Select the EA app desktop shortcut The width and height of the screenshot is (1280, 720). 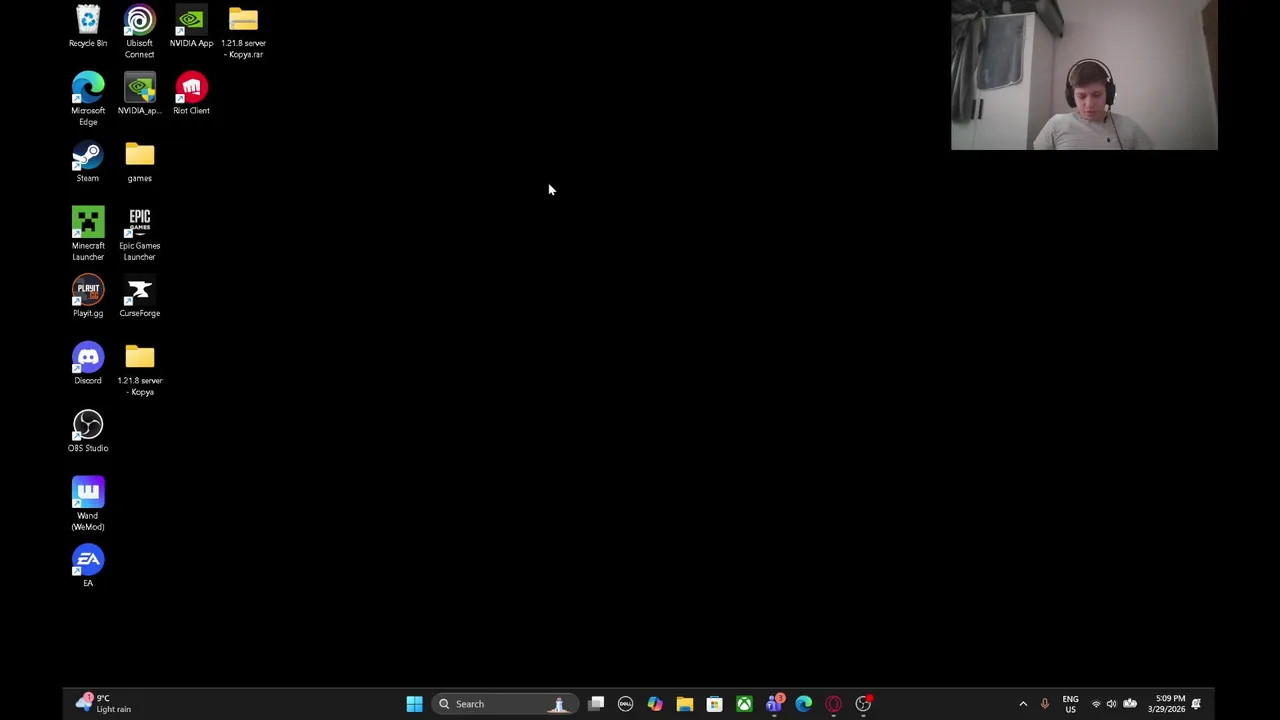88,566
